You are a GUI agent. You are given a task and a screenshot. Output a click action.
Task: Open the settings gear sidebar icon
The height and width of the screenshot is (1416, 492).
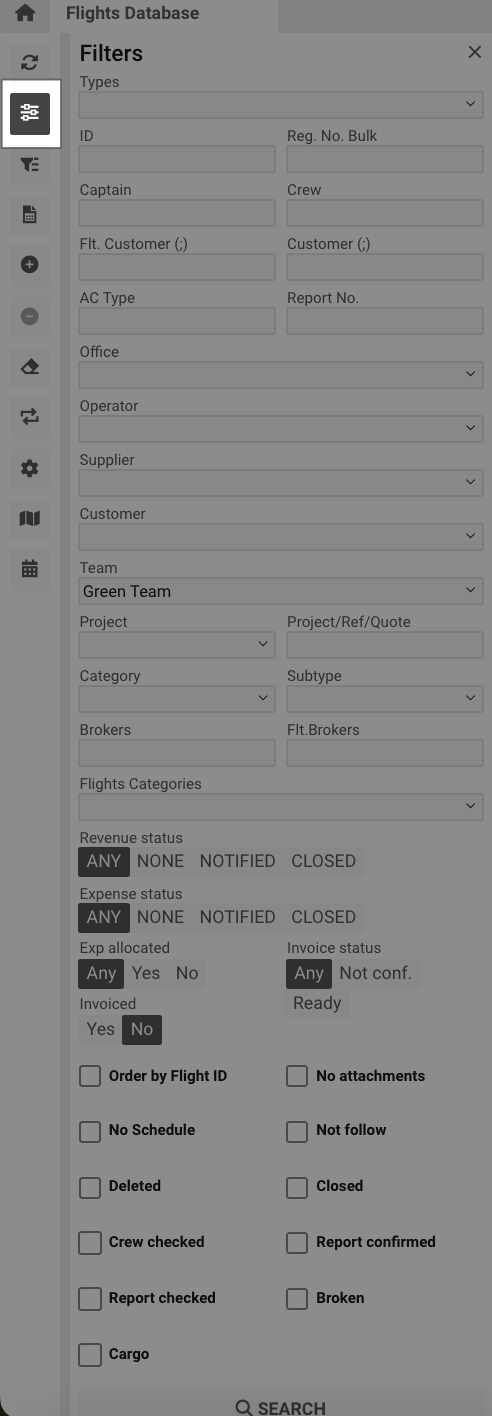pos(30,468)
